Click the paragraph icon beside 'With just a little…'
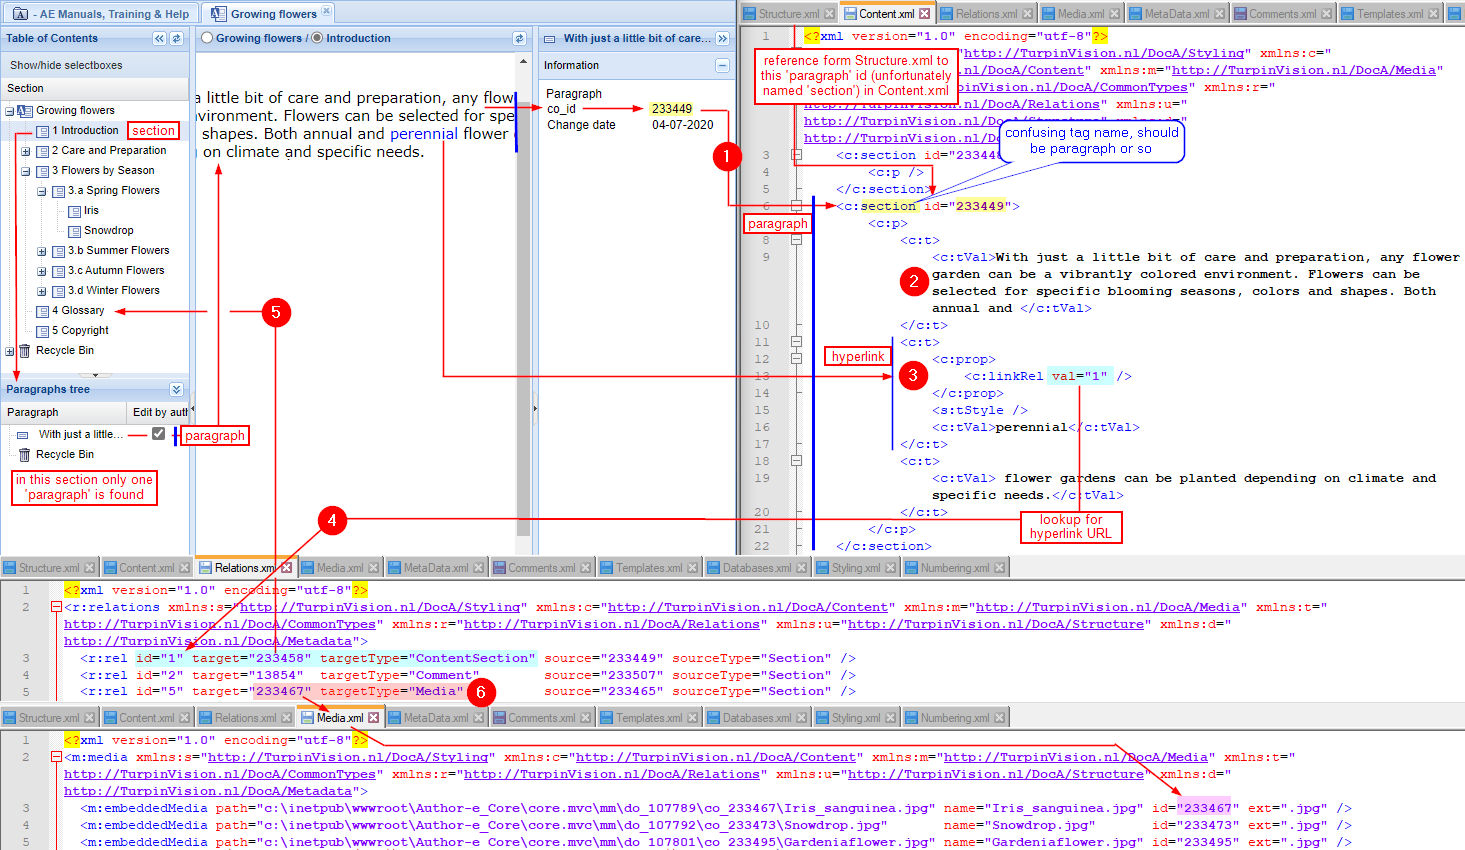Image resolution: width=1465 pixels, height=850 pixels. click(x=22, y=435)
